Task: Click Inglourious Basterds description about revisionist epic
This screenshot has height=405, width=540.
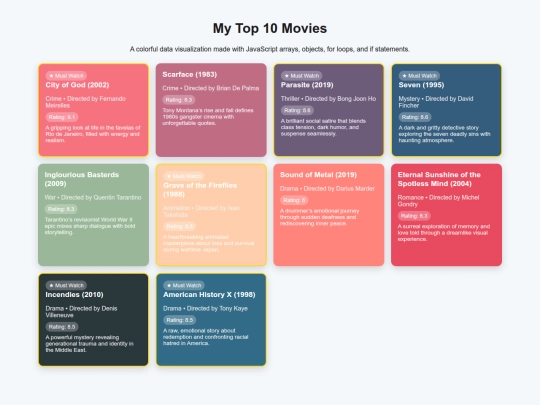Action: [90, 226]
